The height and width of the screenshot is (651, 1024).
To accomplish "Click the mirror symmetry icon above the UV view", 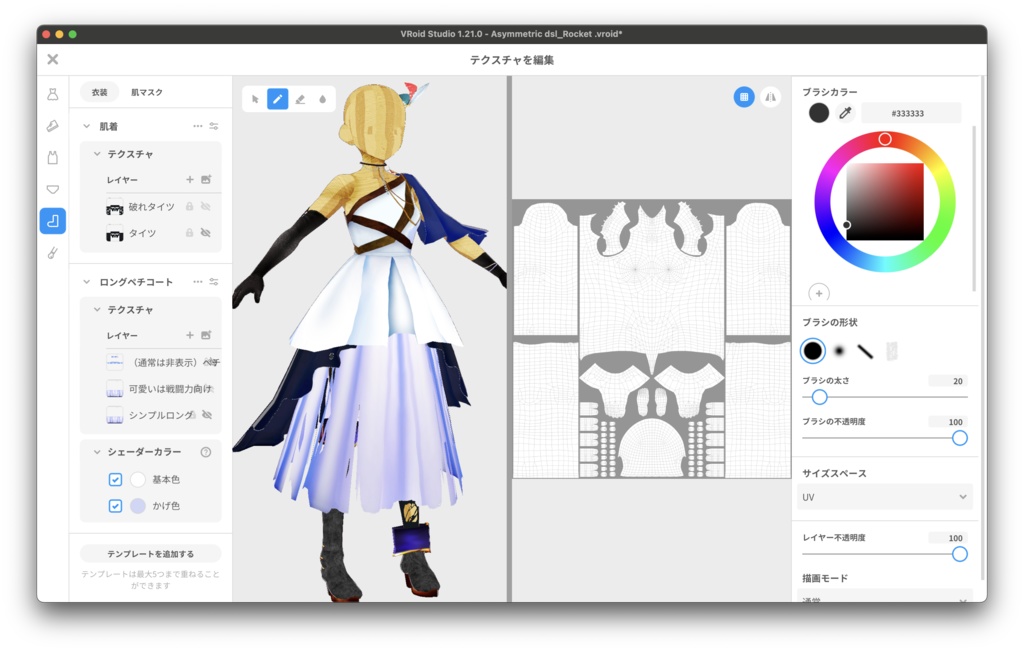I will (770, 98).
